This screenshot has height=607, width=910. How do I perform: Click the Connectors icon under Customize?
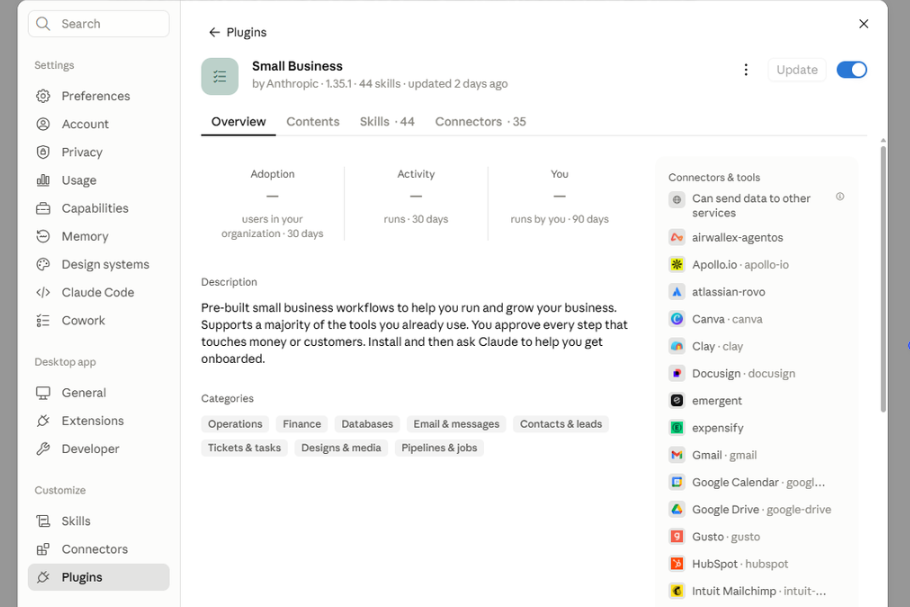43,549
